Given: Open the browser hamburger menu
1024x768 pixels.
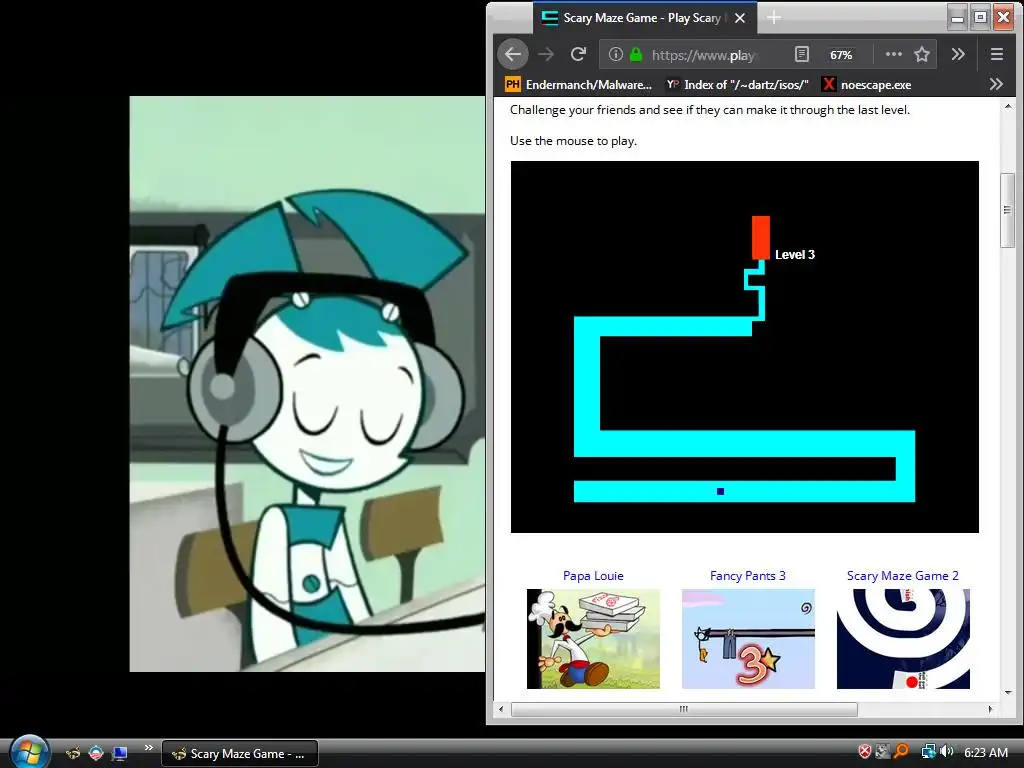Looking at the screenshot, I should click(997, 54).
